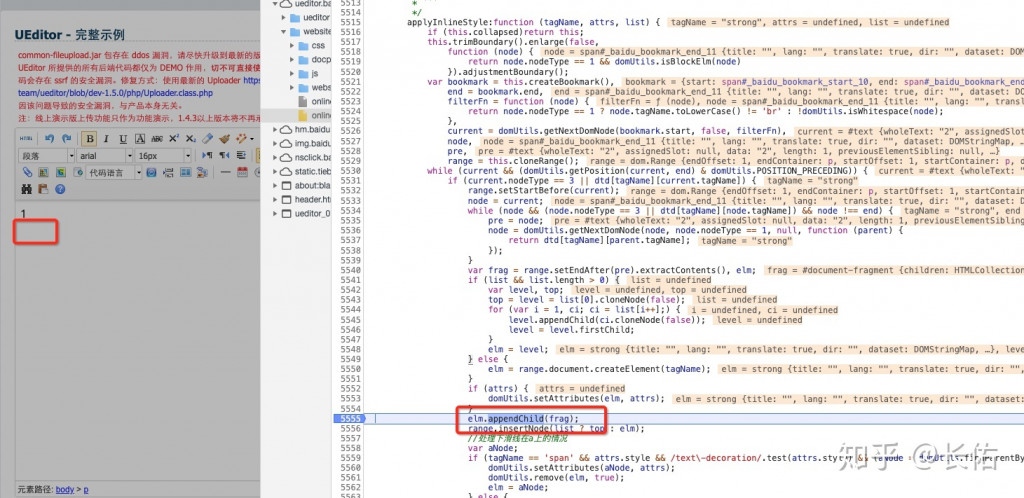
Task: Insert a page break icon
Action: [x=168, y=172]
